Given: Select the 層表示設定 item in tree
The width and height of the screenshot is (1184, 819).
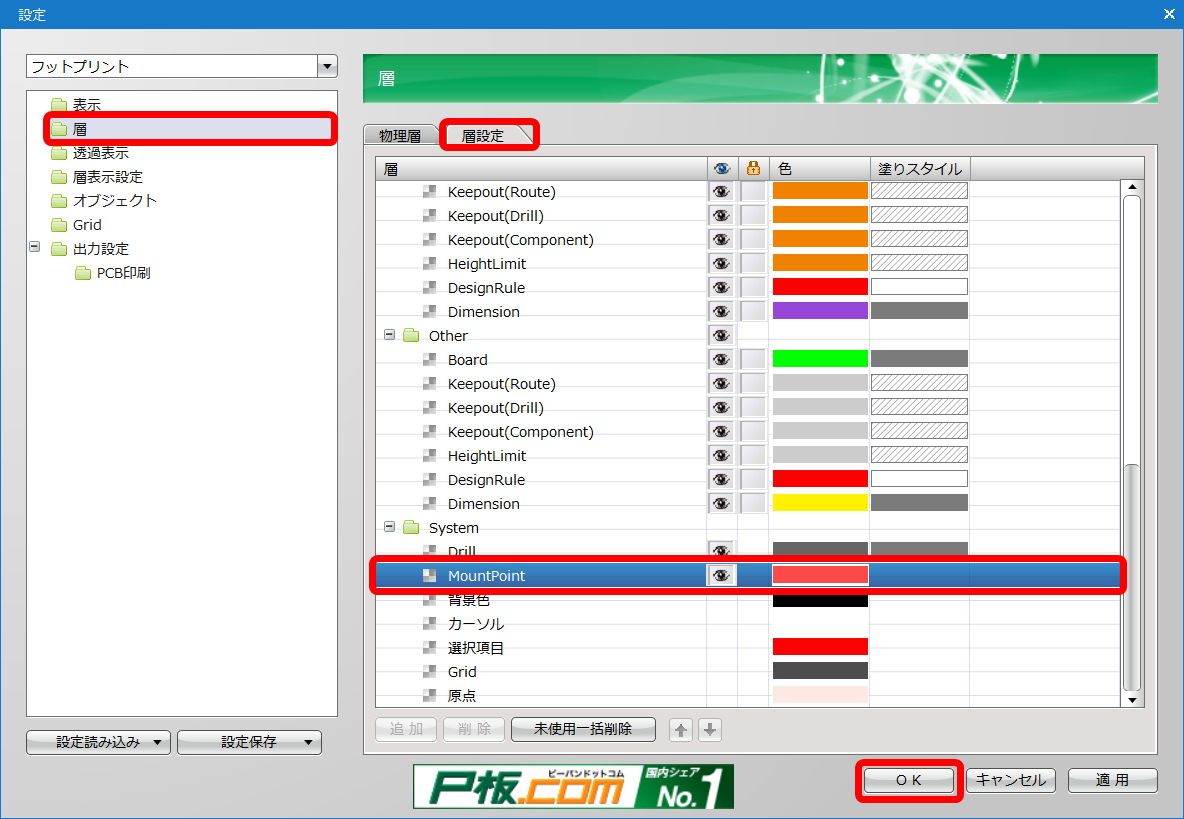Looking at the screenshot, I should (107, 177).
